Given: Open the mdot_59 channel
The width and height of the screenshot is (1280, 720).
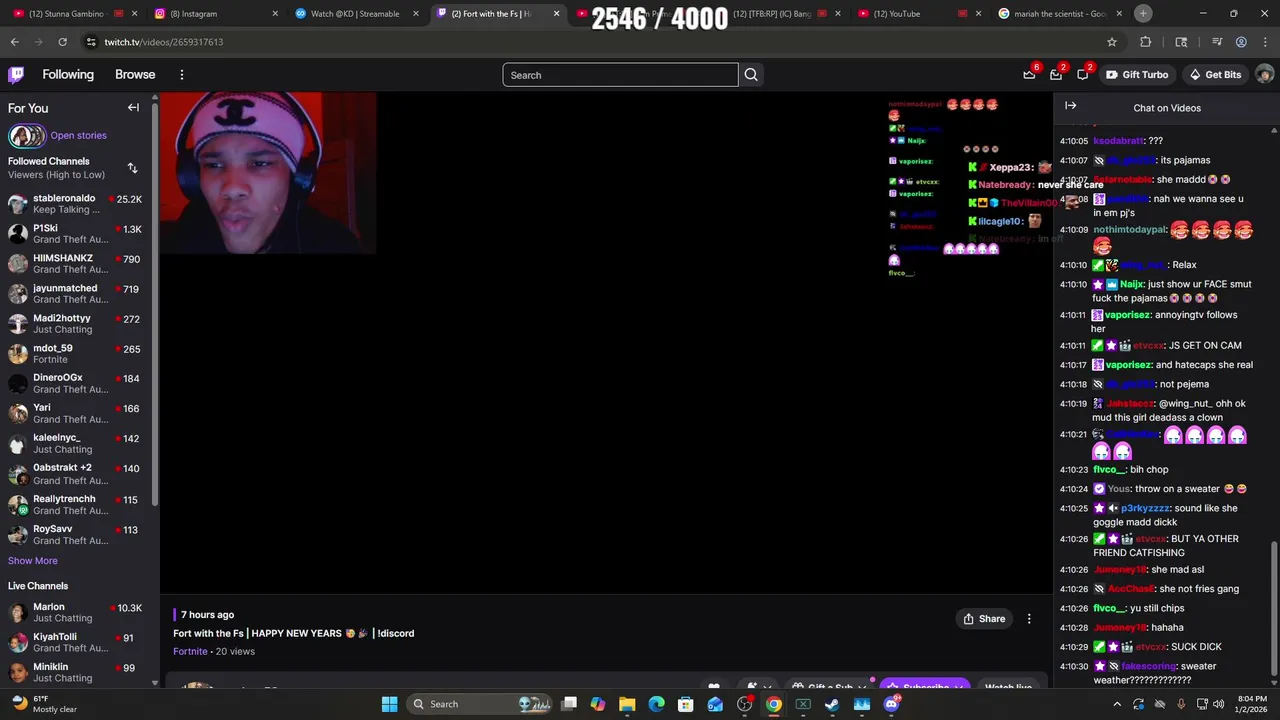Looking at the screenshot, I should tap(77, 354).
